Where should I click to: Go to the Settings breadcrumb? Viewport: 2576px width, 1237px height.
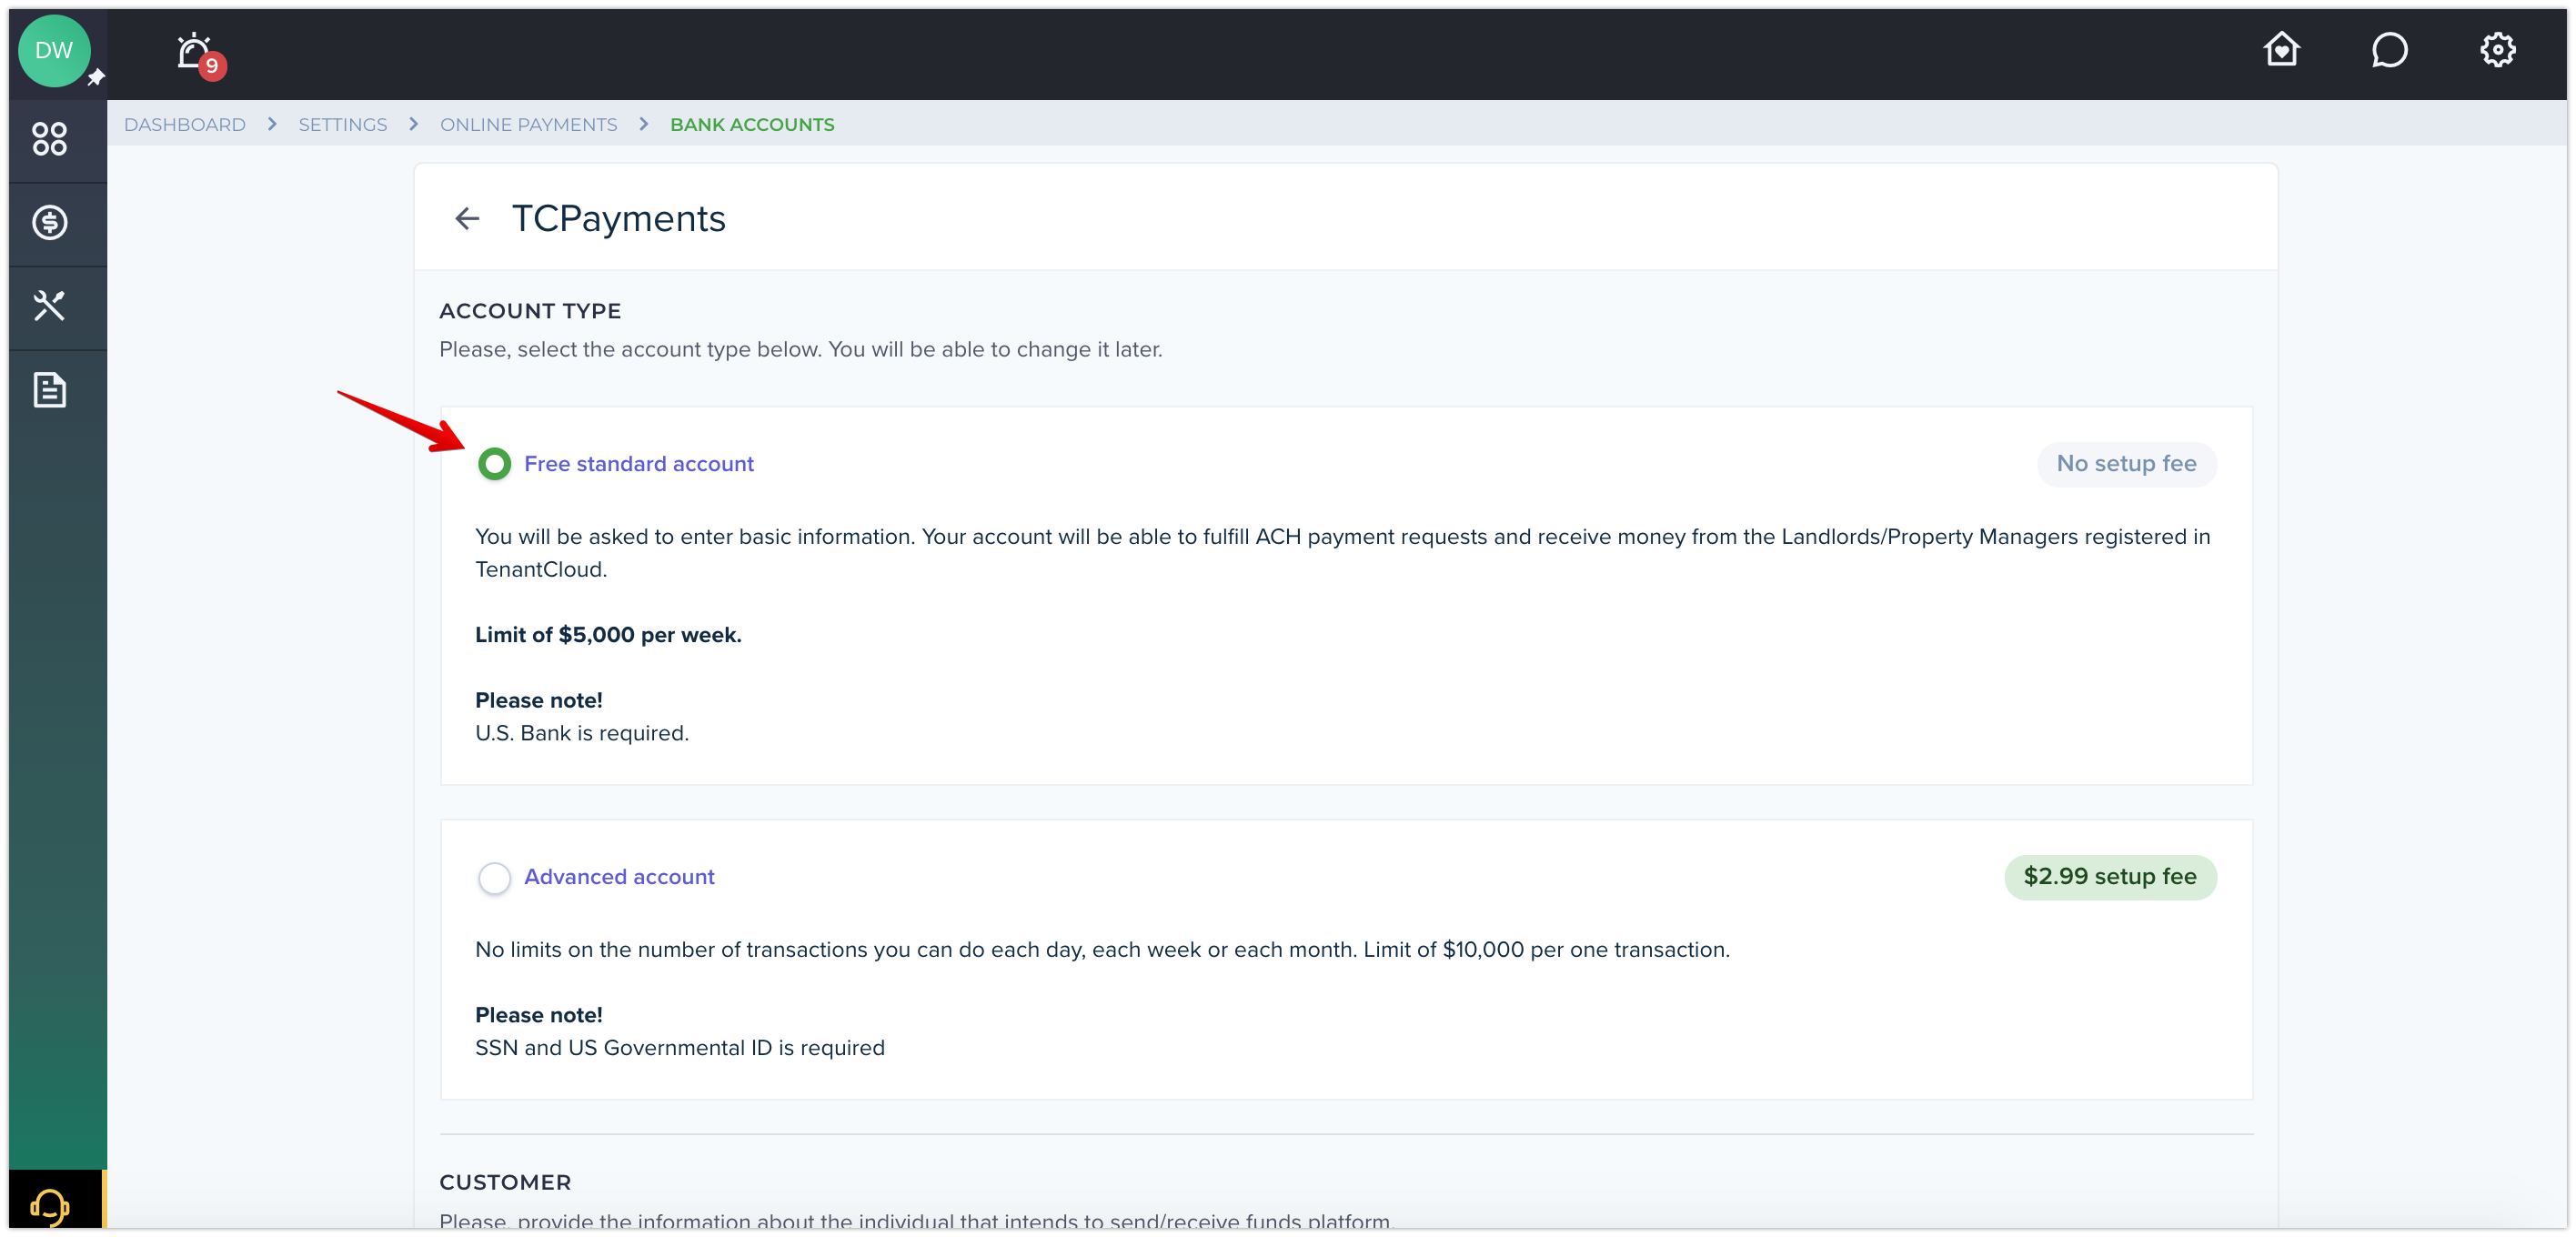(342, 124)
